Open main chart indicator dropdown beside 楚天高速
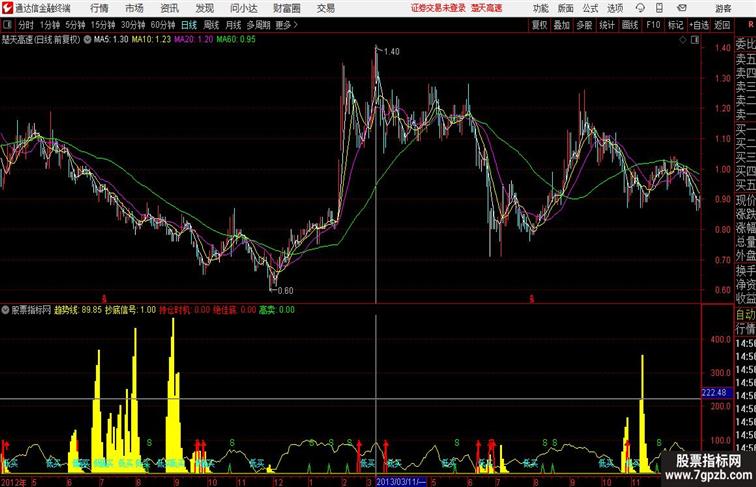This screenshot has height=487, width=756. [87, 40]
